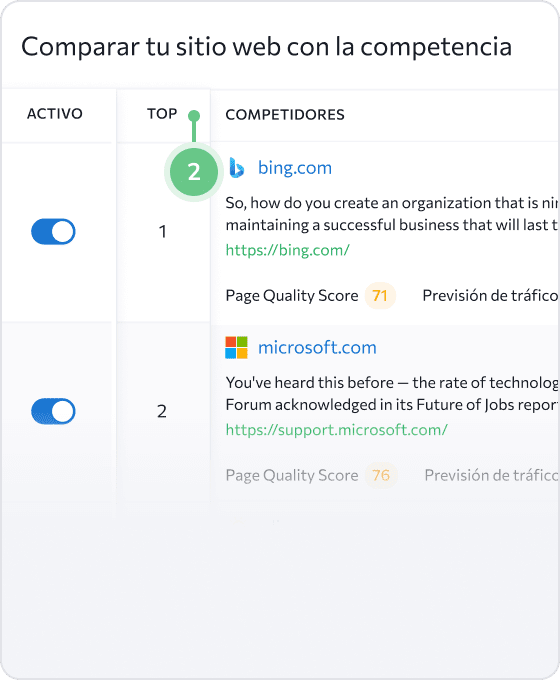This screenshot has height=680, width=560.
Task: Click the 76 Page Quality Score badge
Action: [381, 475]
